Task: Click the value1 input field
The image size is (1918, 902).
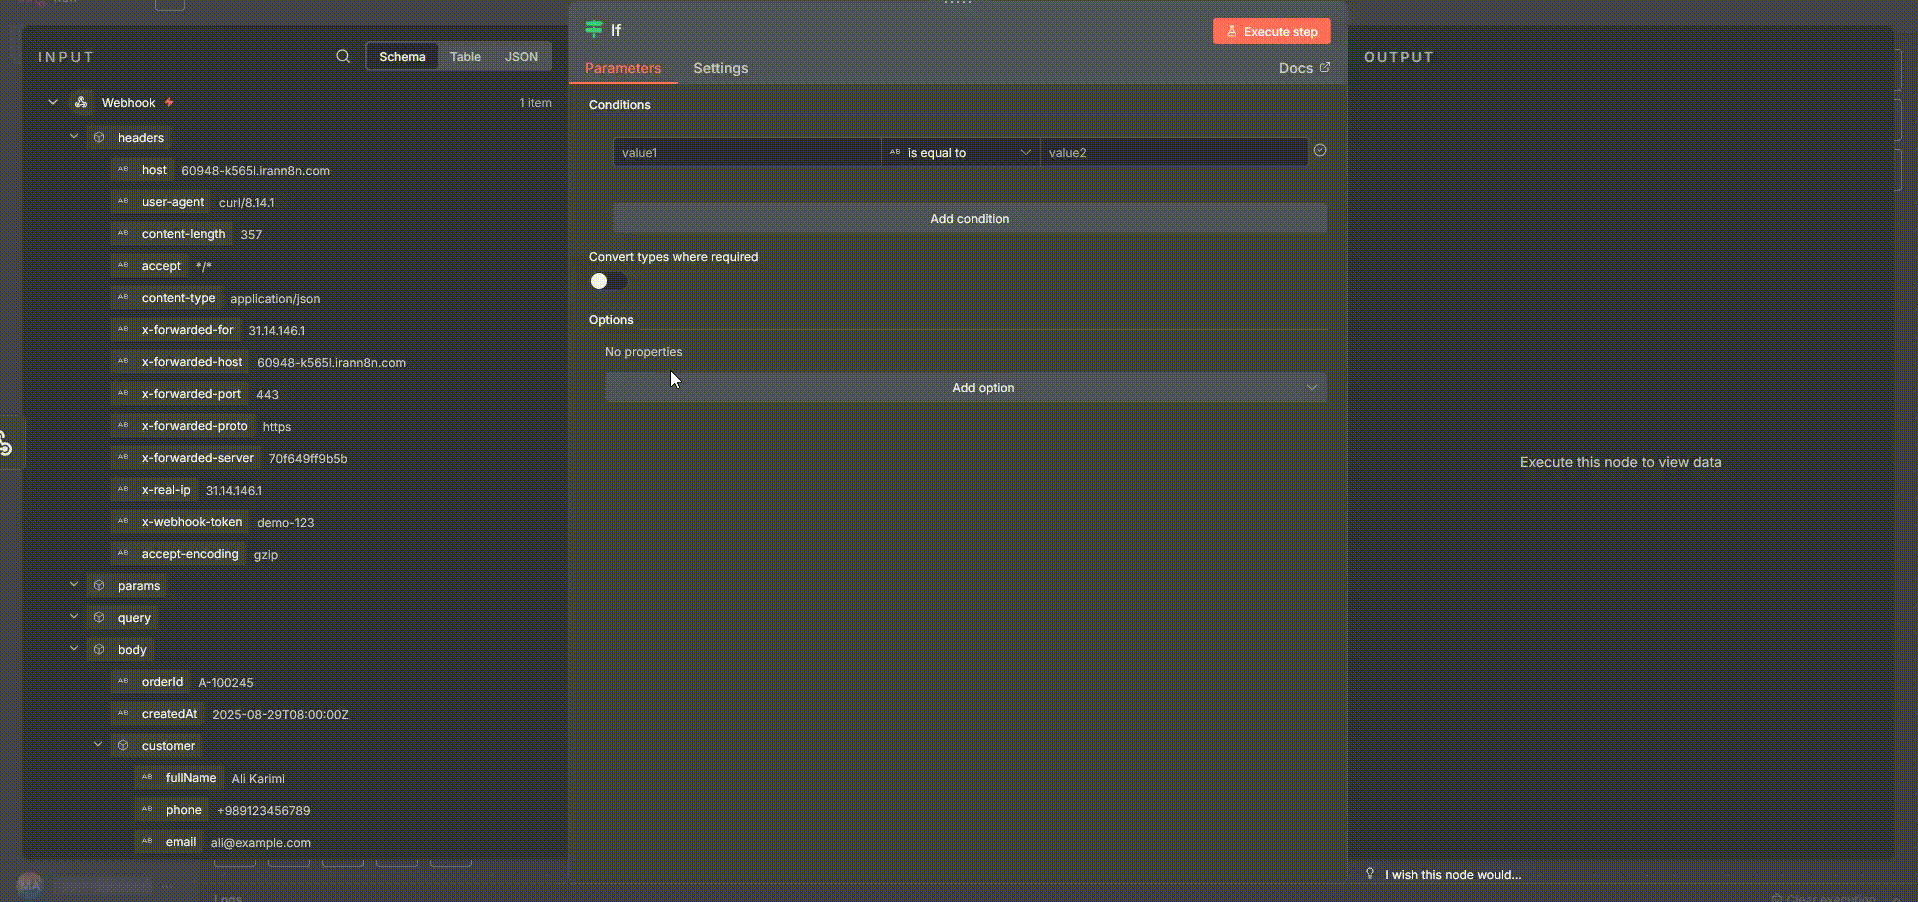Action: [x=746, y=153]
